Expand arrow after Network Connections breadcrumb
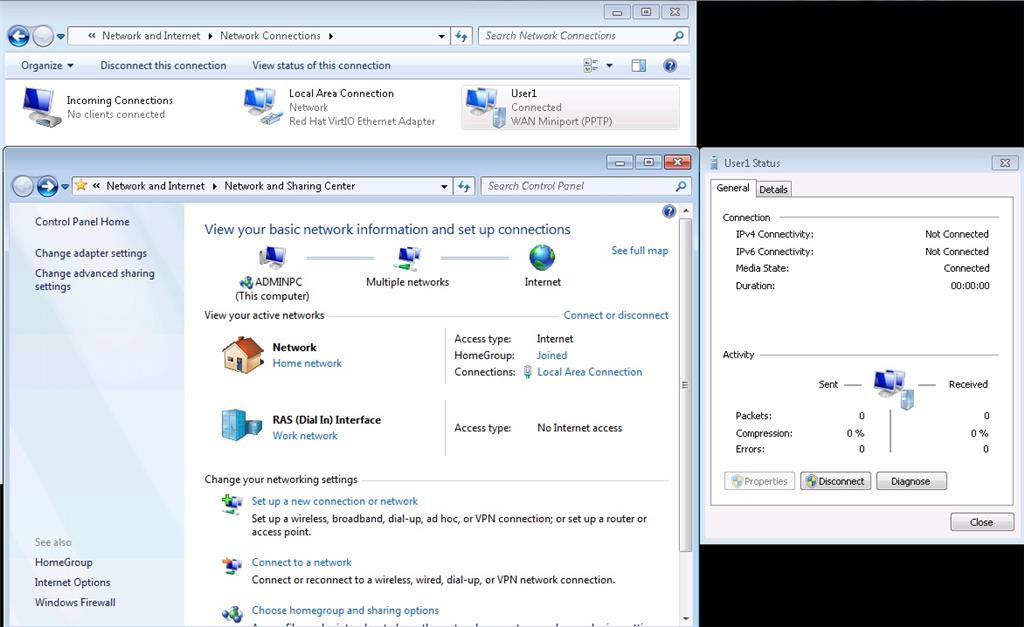The height and width of the screenshot is (627, 1024). tap(331, 36)
